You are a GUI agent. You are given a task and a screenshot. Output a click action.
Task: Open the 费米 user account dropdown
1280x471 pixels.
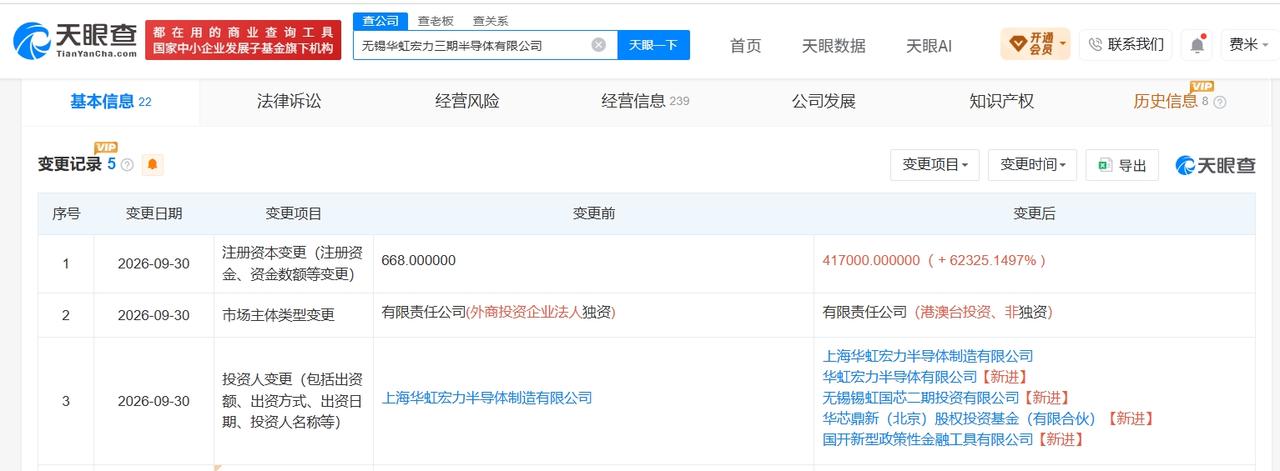pos(1248,44)
